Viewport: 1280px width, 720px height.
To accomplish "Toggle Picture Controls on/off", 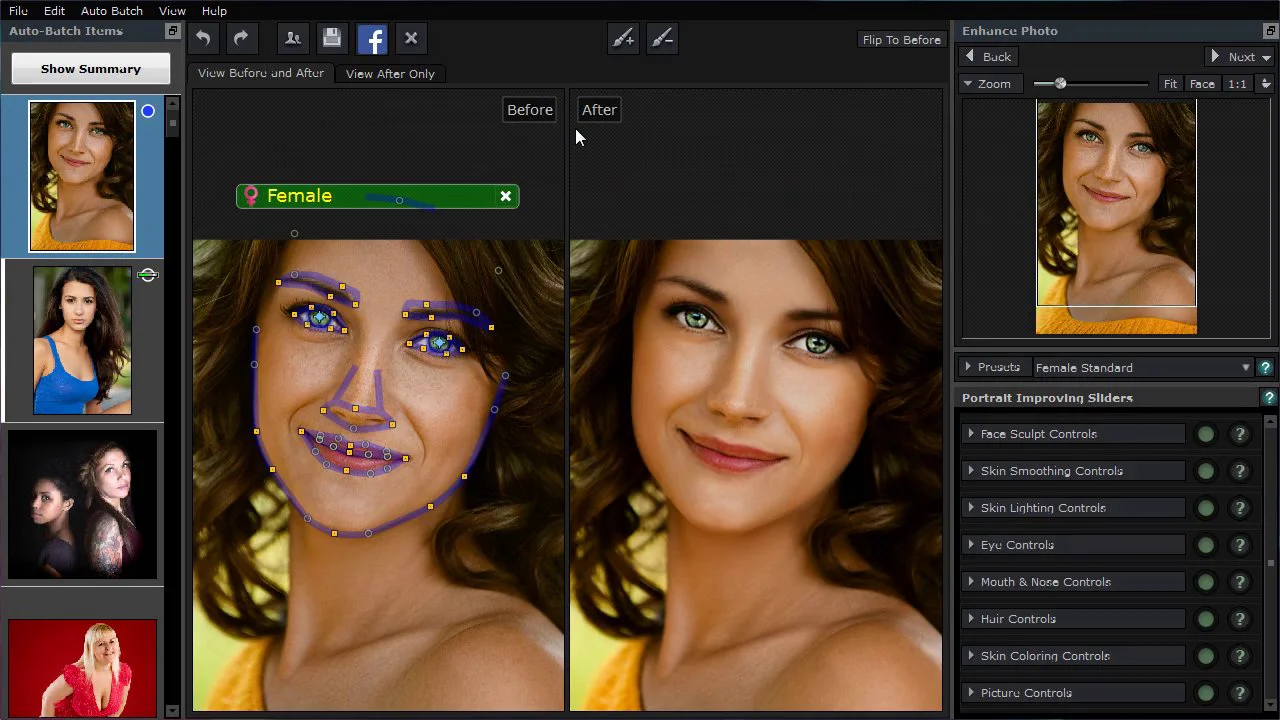I will pyautogui.click(x=1206, y=693).
